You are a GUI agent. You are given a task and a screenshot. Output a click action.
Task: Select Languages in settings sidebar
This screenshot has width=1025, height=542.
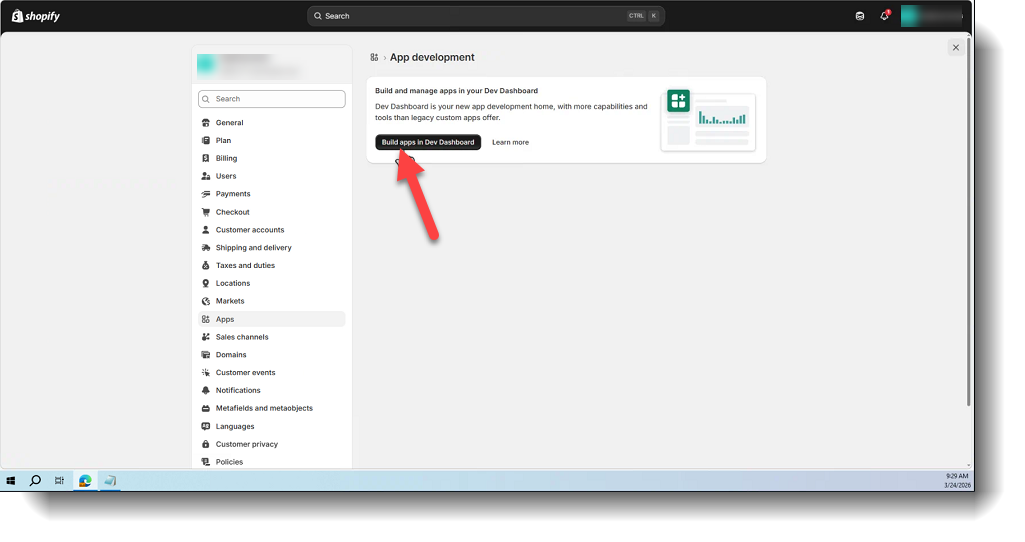pyautogui.click(x=272, y=426)
